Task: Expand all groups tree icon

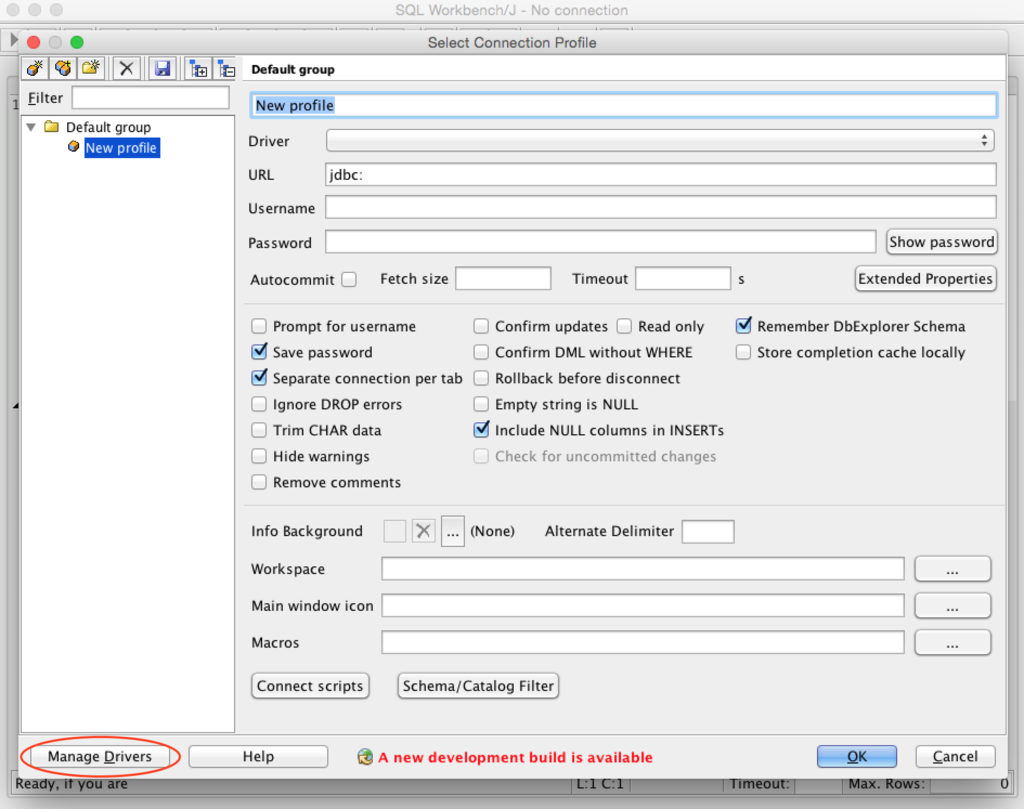Action: (198, 68)
